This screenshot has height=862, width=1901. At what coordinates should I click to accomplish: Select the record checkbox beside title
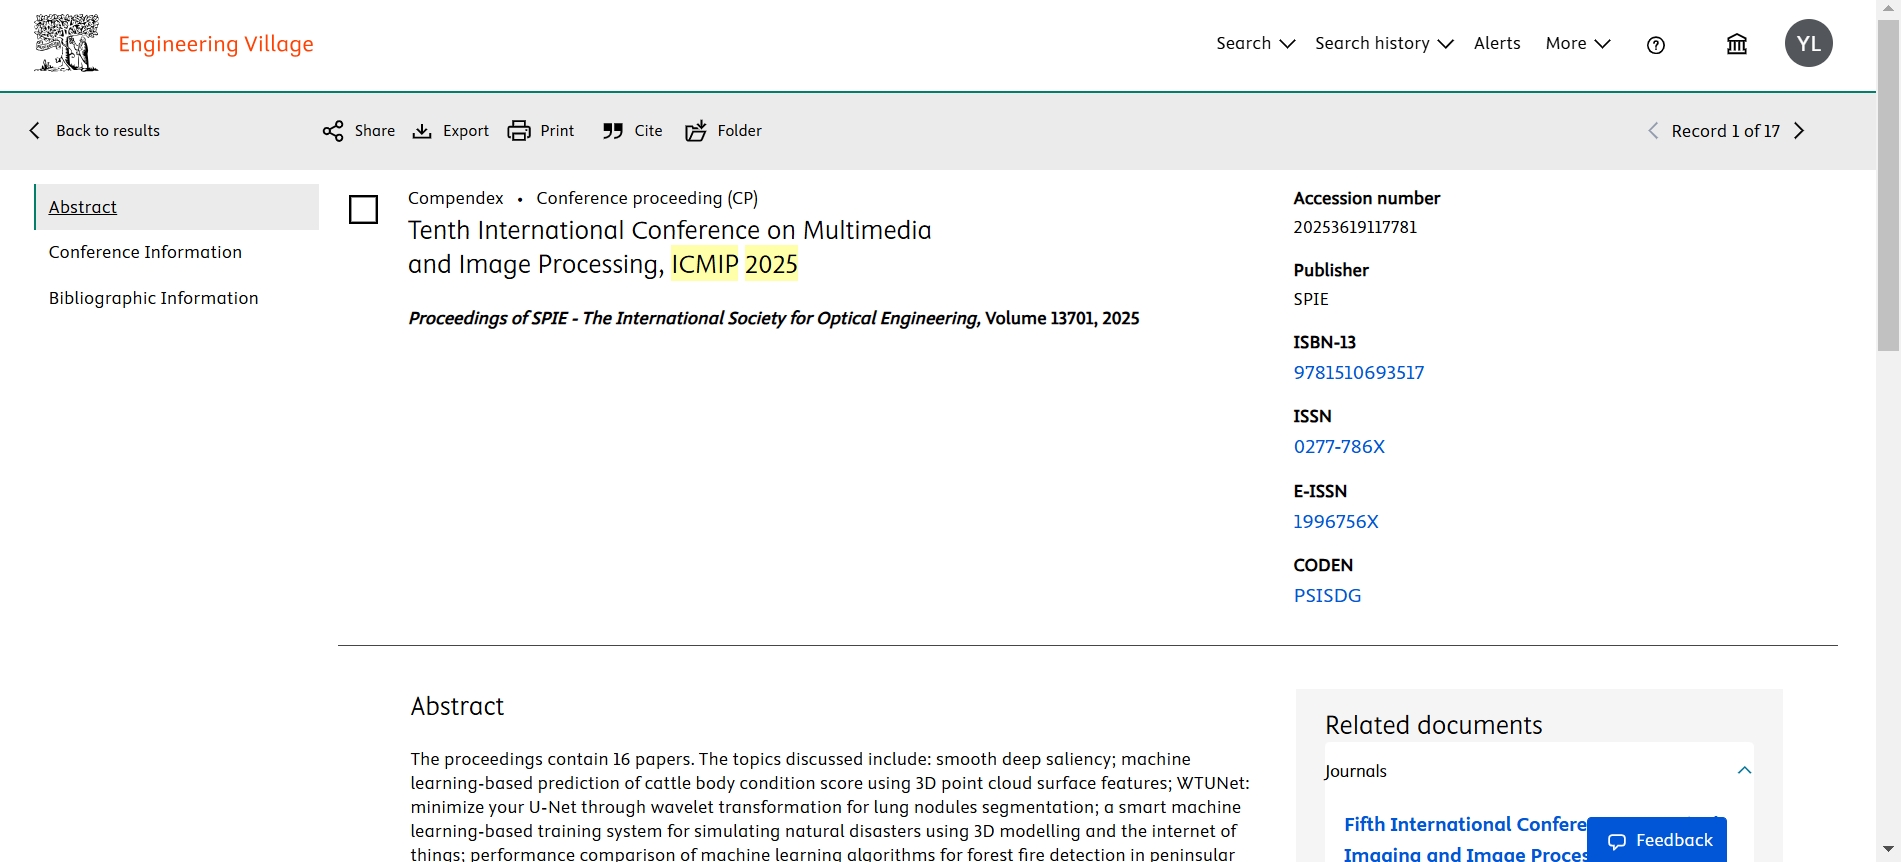(363, 210)
